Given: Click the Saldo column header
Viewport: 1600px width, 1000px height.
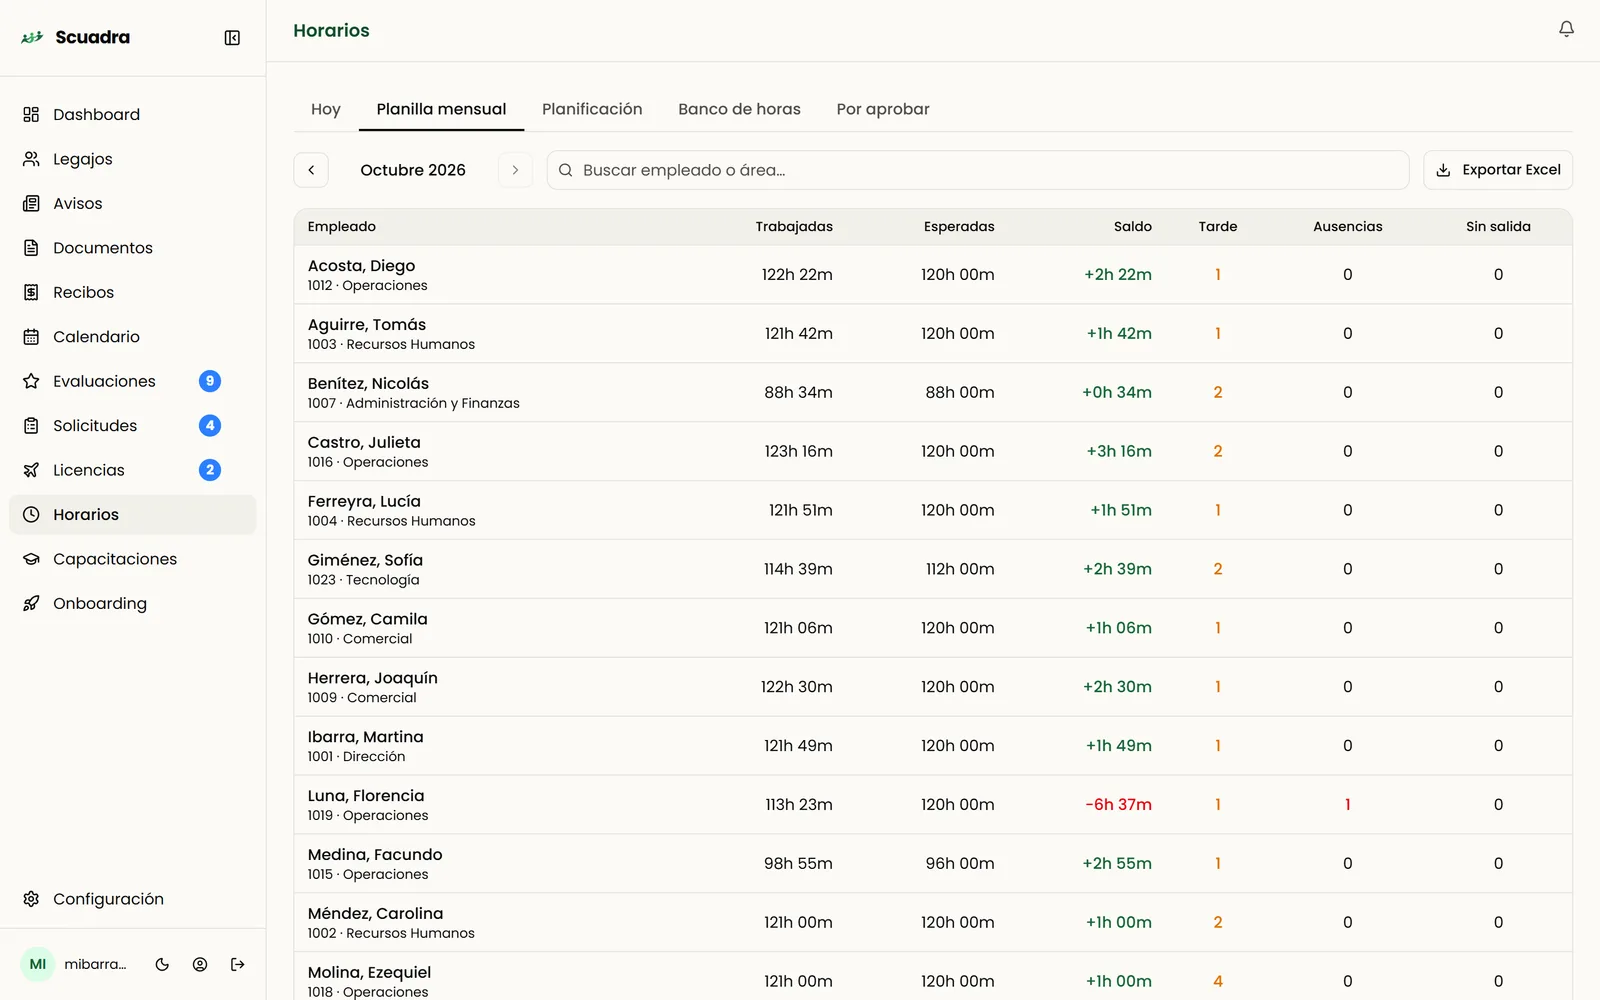Looking at the screenshot, I should (x=1132, y=227).
